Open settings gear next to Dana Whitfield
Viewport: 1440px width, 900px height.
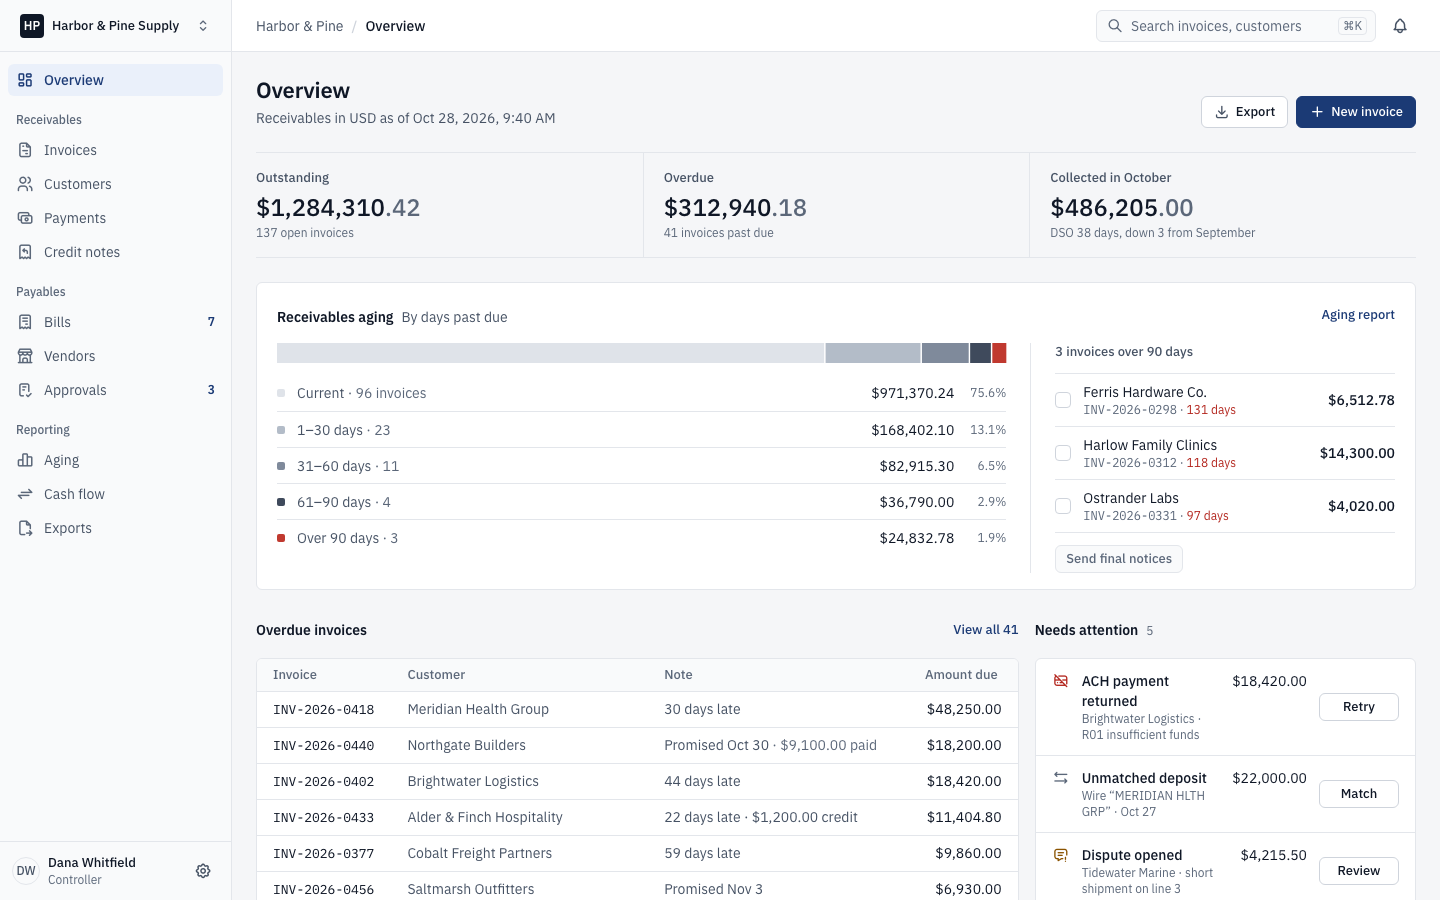[203, 871]
